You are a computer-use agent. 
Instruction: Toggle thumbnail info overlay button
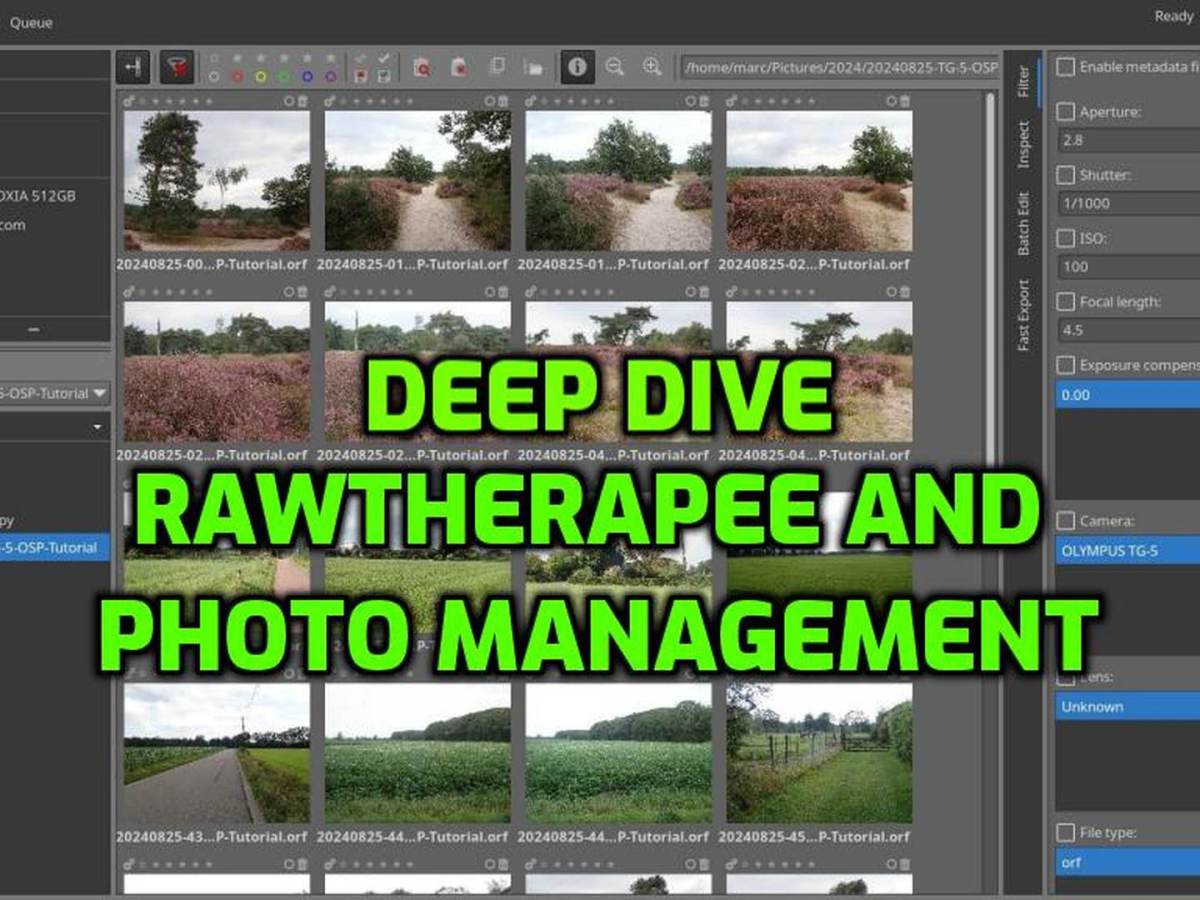click(x=577, y=67)
